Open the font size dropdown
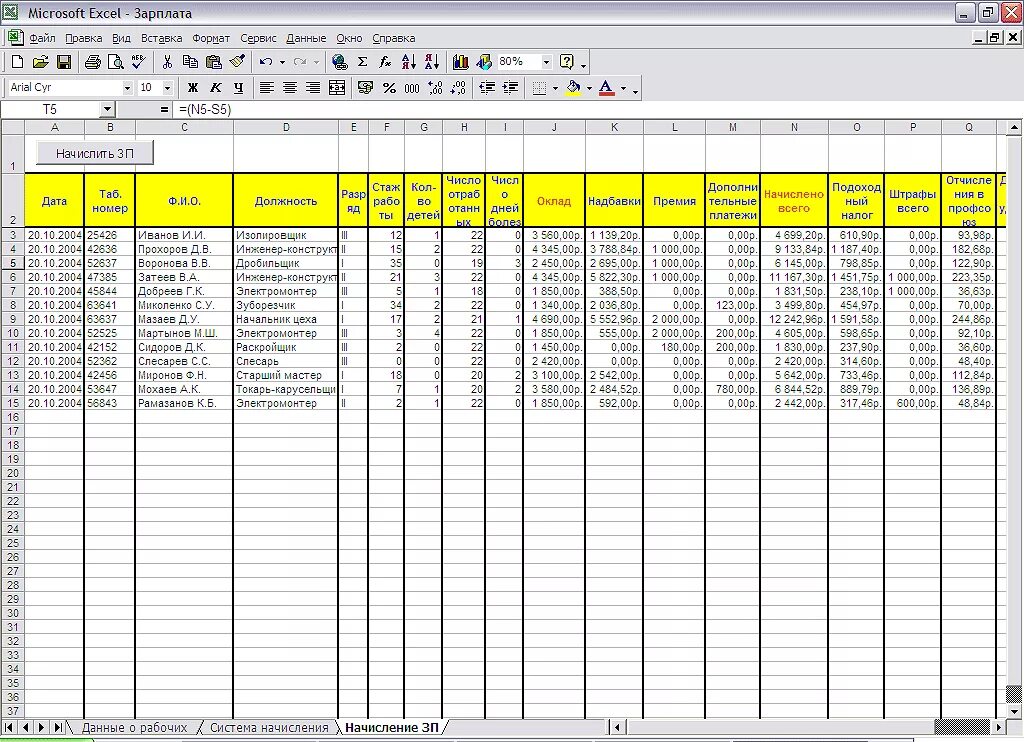 click(167, 88)
